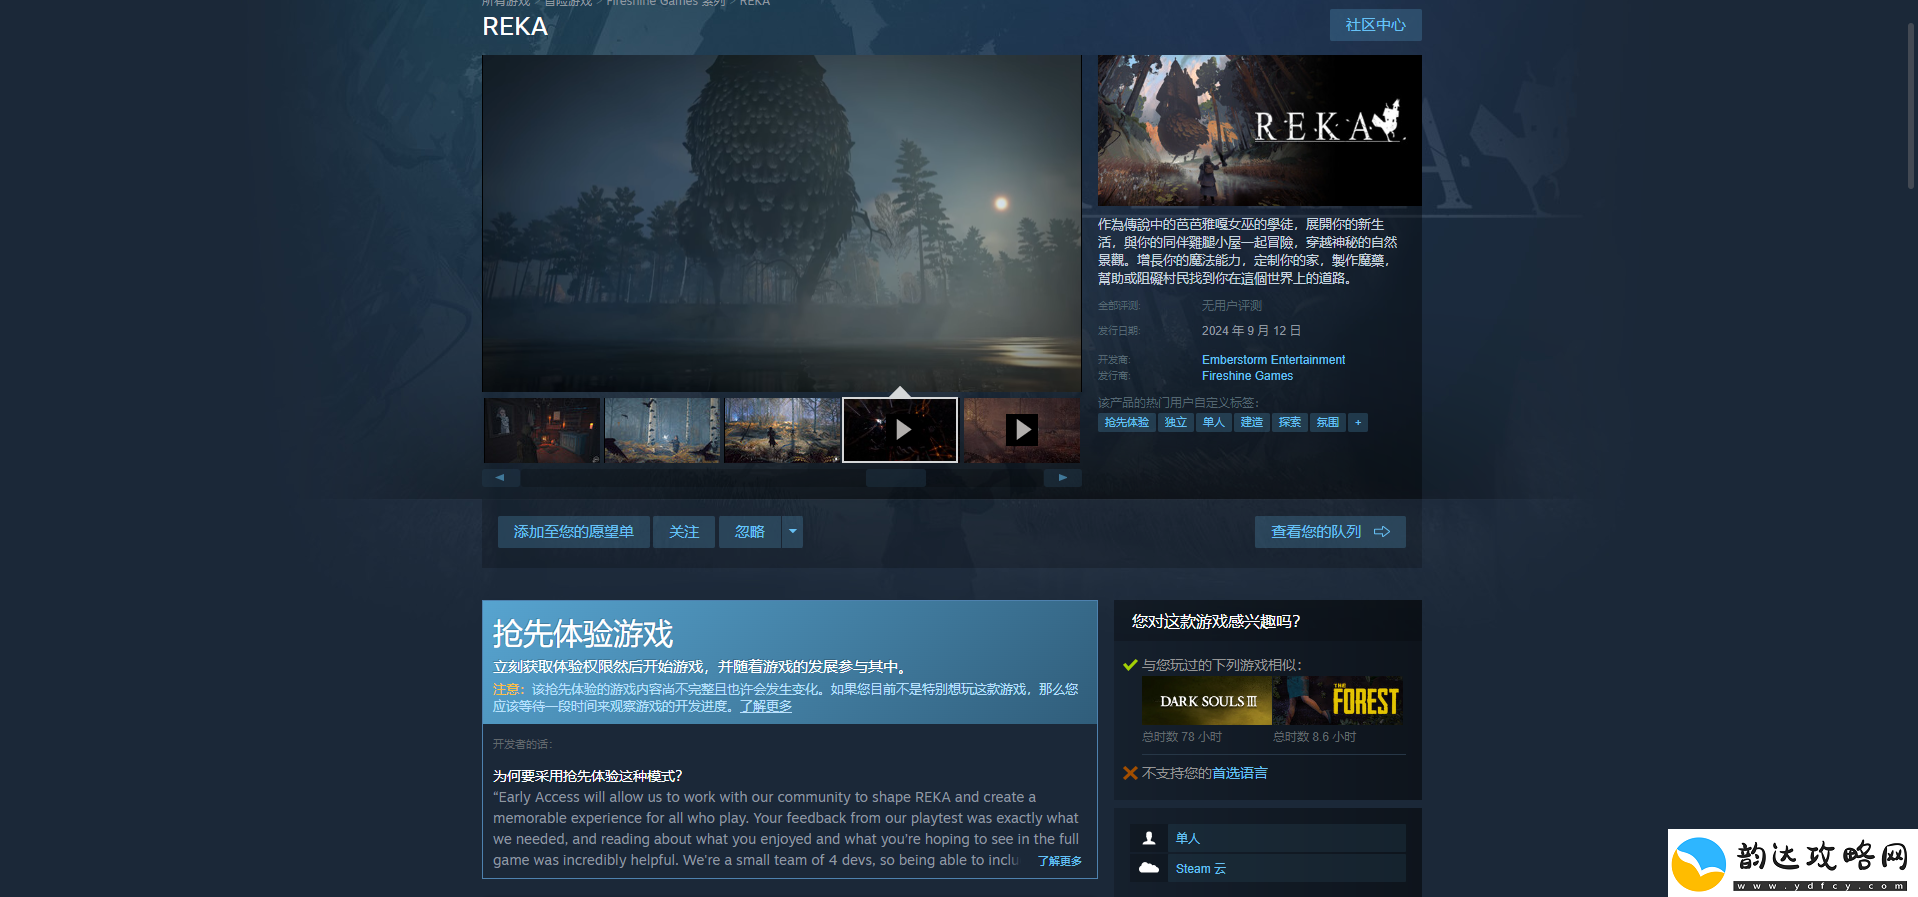
Task: Click the left arrow of thumbnail strip
Action: 500,478
